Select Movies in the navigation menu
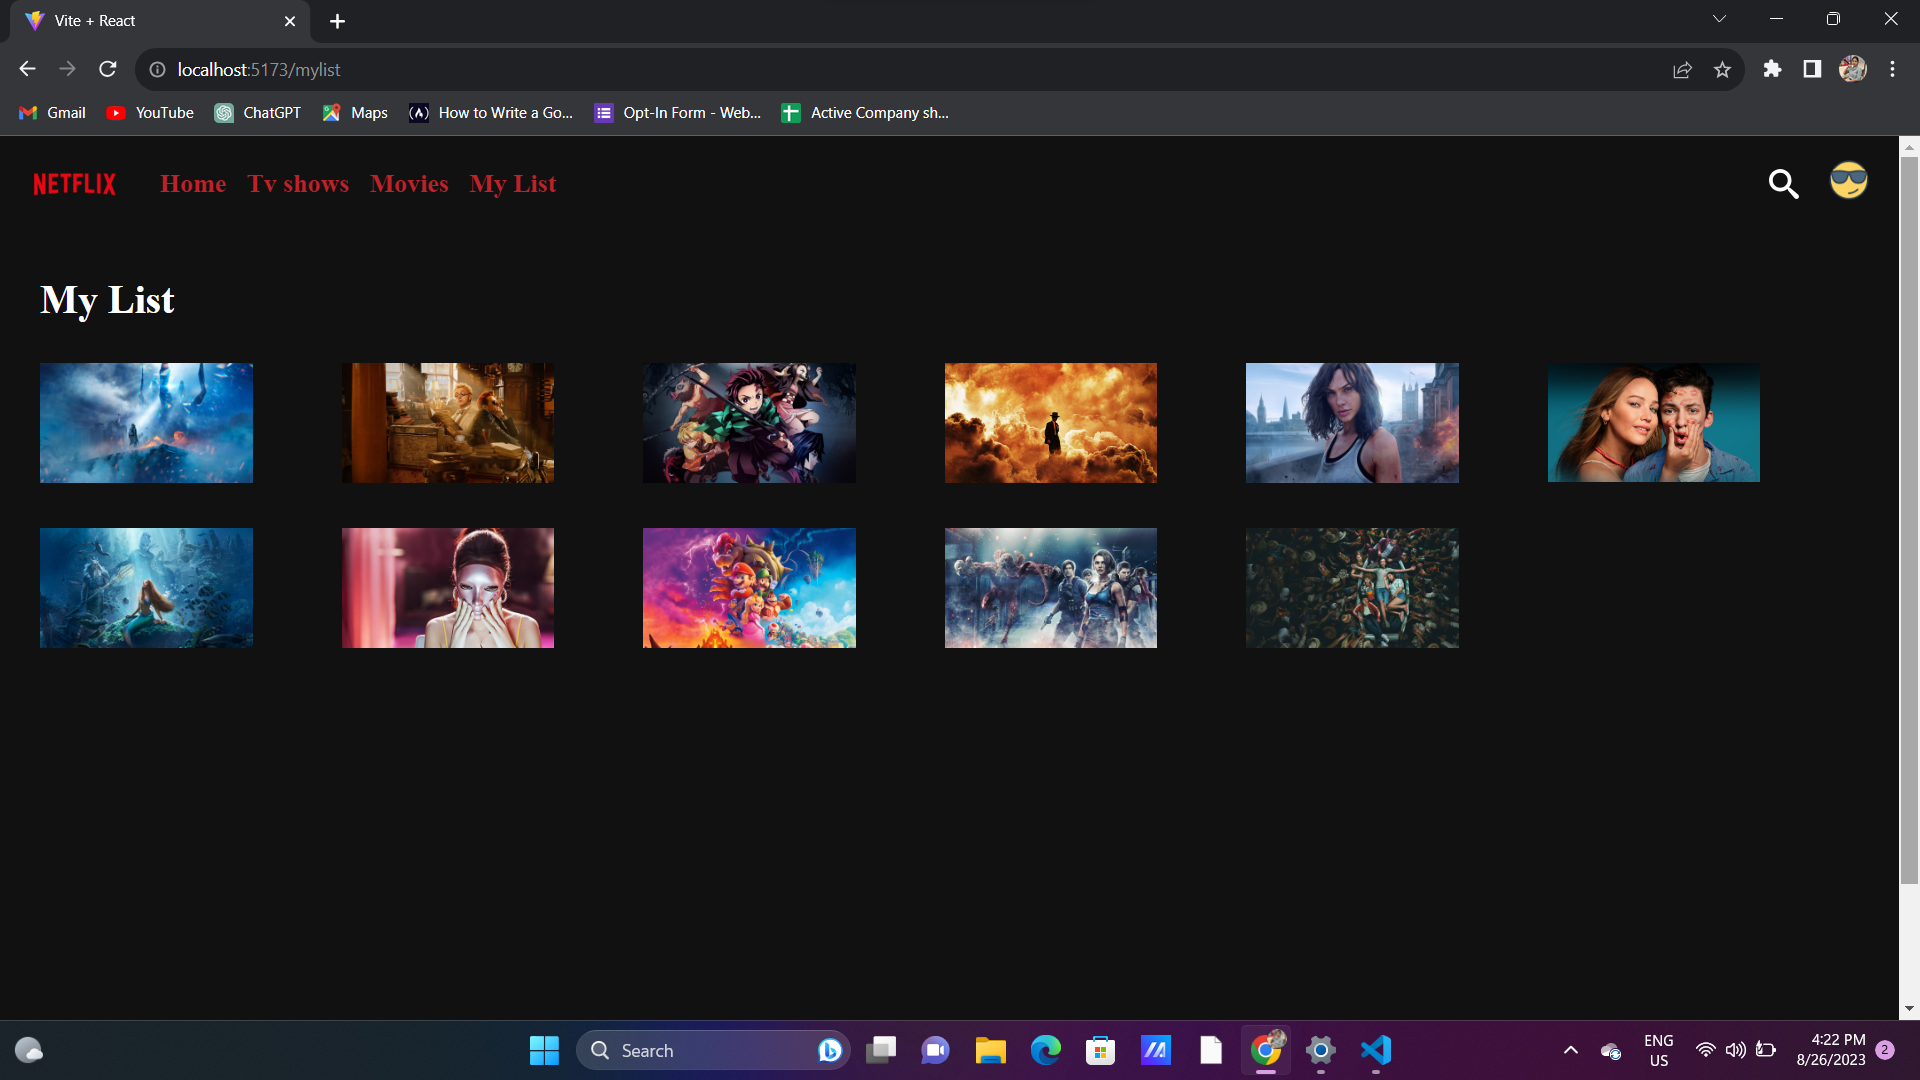 [409, 184]
